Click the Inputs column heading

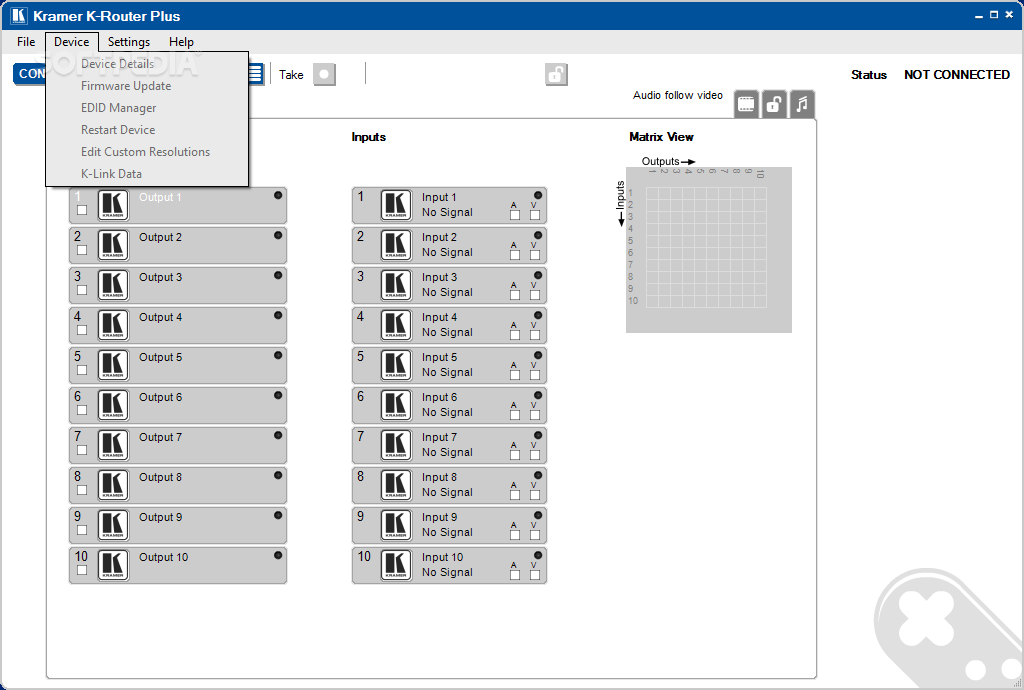(369, 137)
